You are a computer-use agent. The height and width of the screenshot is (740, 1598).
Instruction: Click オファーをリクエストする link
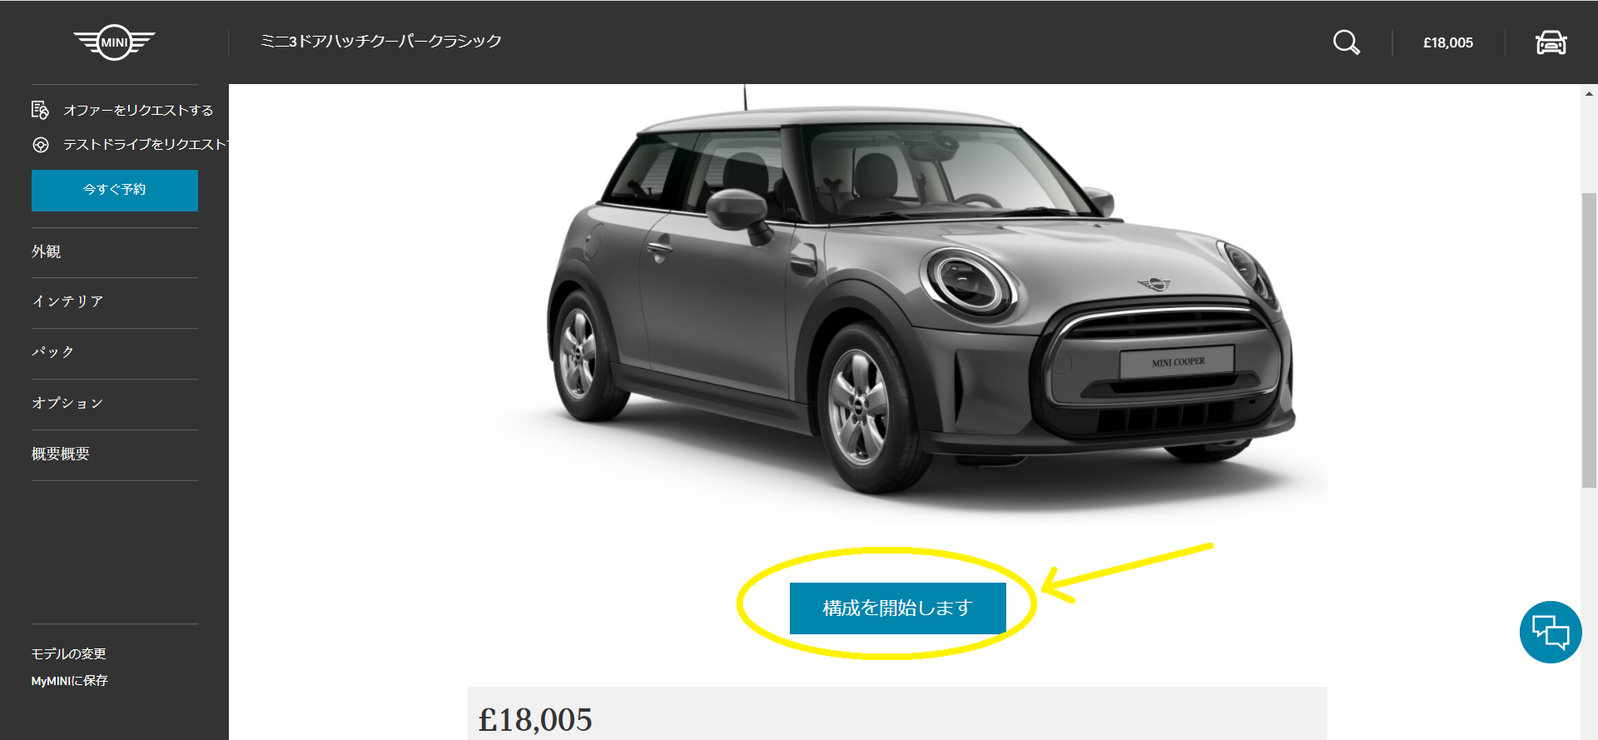[x=138, y=110]
